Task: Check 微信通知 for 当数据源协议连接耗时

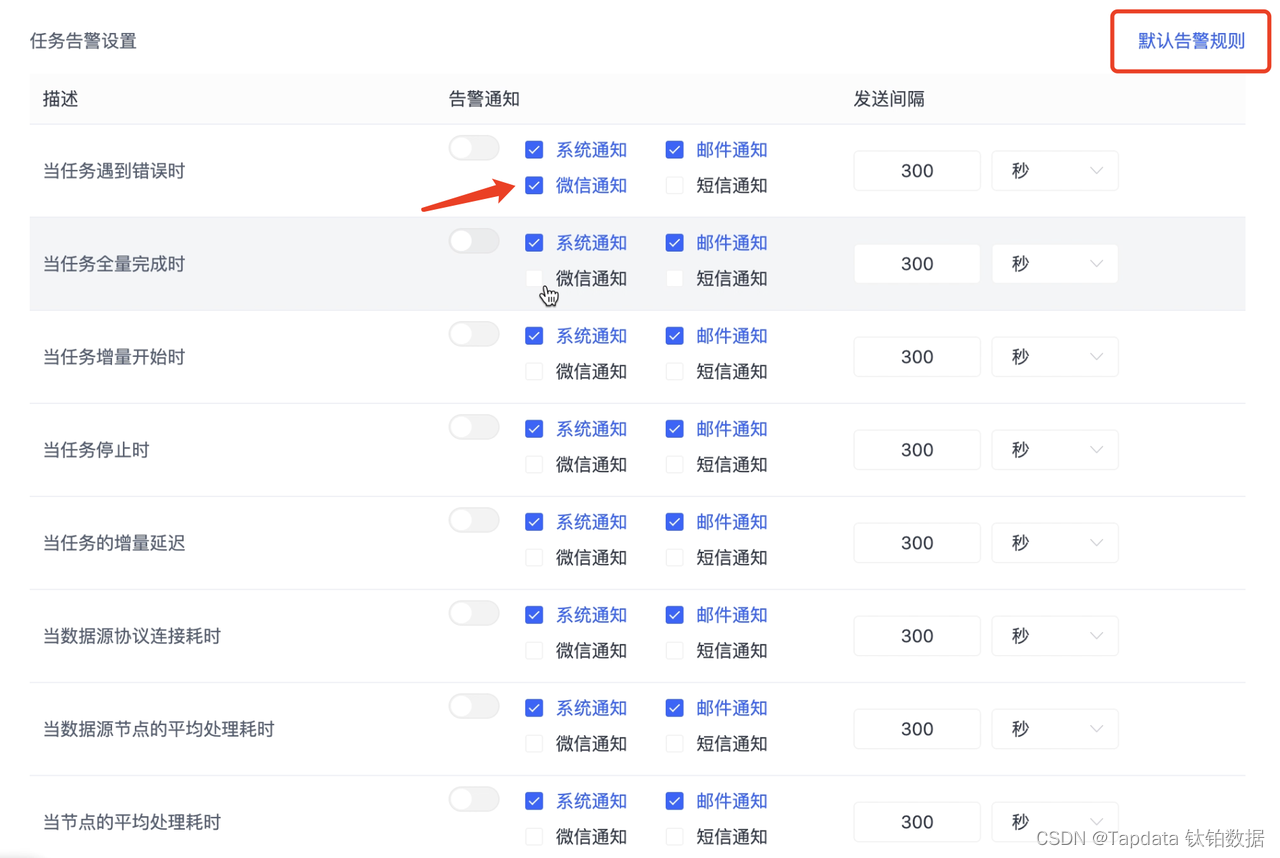Action: (x=534, y=650)
